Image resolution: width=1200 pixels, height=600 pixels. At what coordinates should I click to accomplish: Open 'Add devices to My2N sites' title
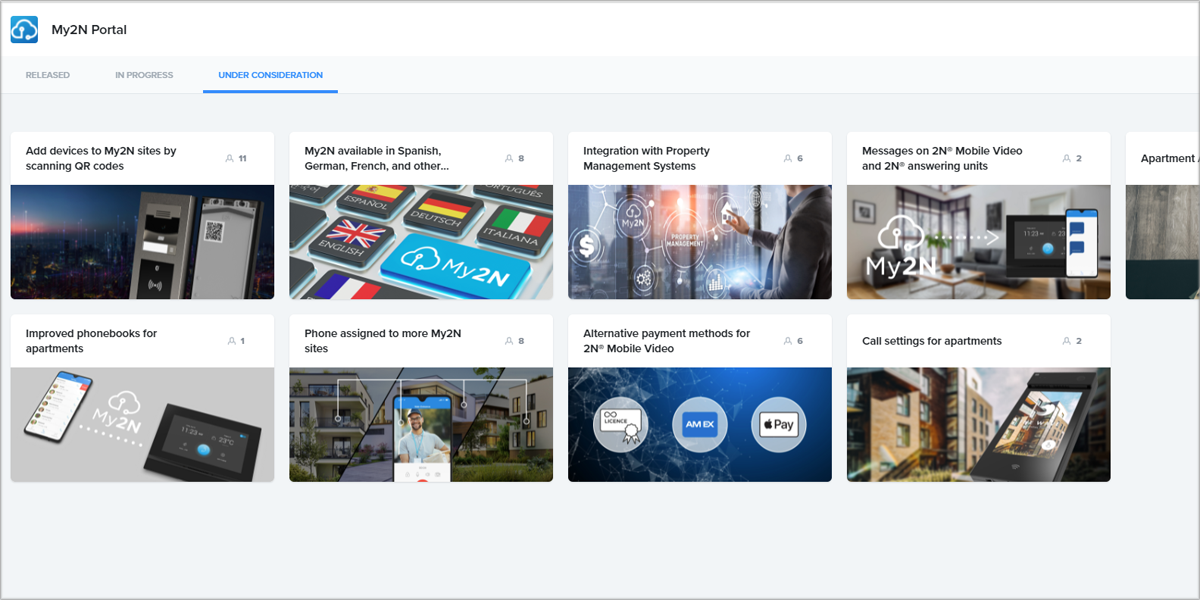[x=101, y=158]
